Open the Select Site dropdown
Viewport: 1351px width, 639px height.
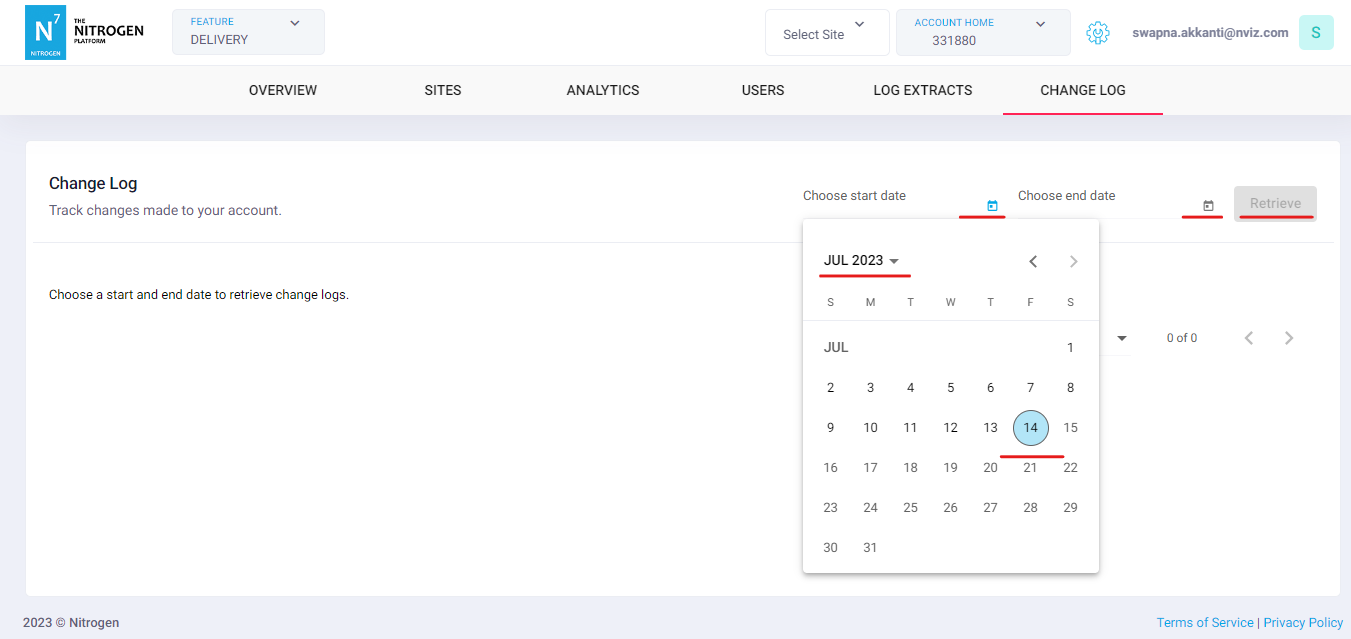coord(826,34)
